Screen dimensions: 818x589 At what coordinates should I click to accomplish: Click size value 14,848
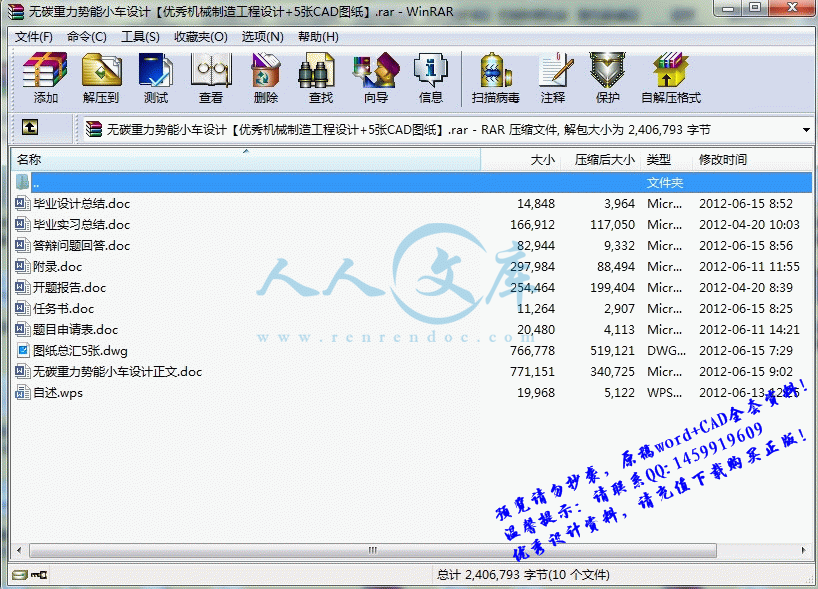[x=536, y=203]
